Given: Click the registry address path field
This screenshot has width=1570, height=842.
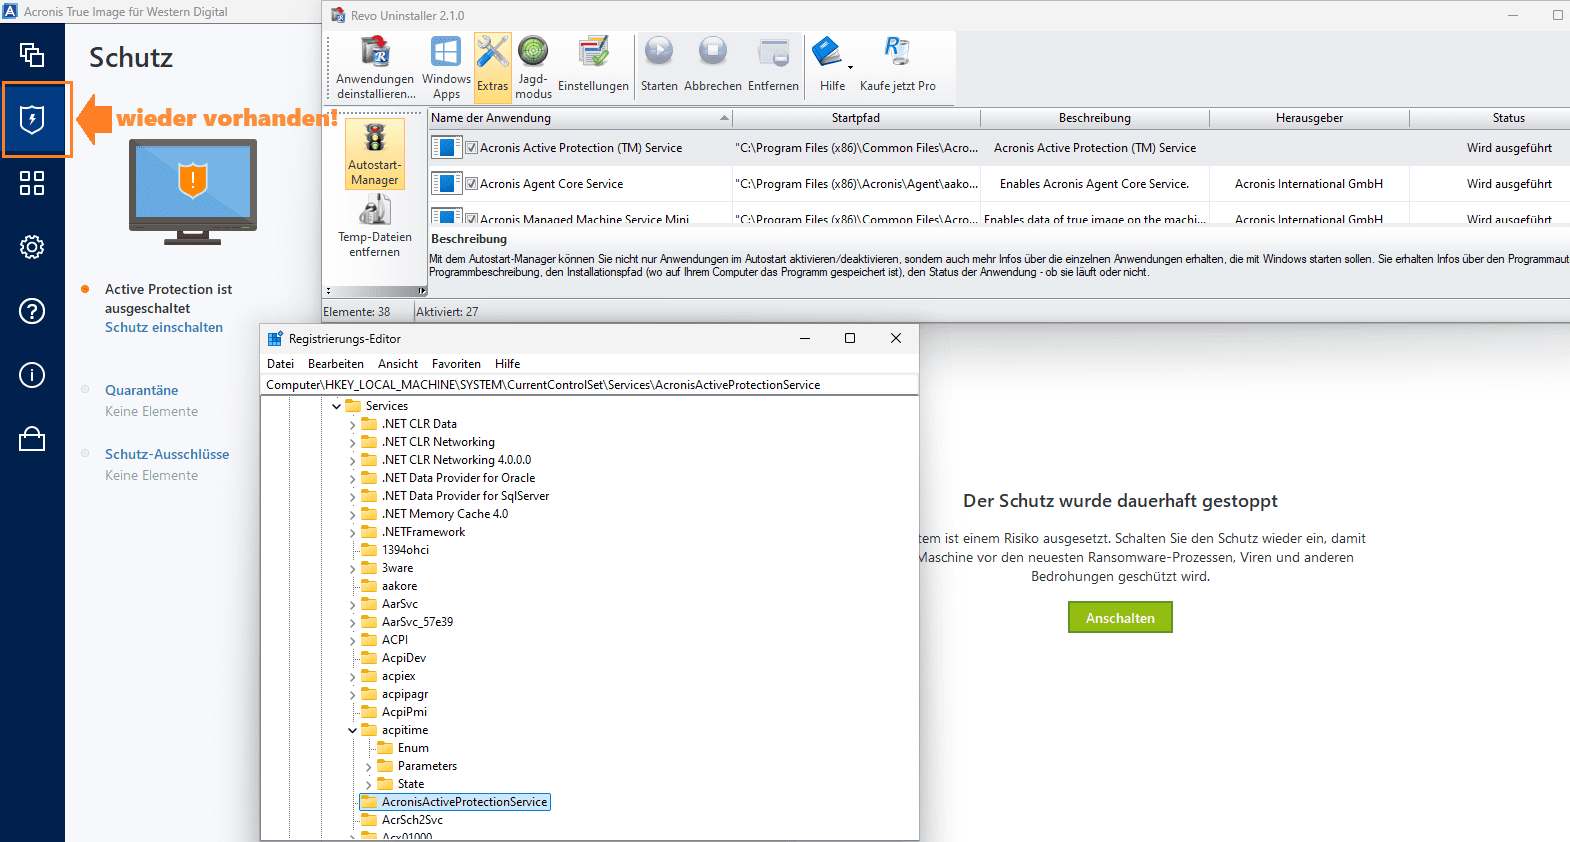Looking at the screenshot, I should pos(589,385).
